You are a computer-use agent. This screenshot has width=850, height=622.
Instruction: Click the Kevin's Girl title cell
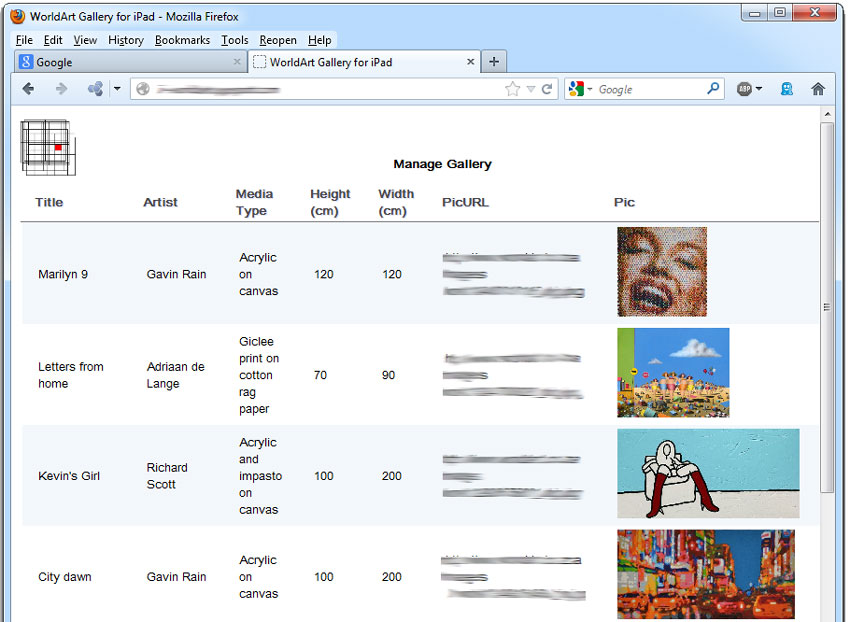(69, 476)
